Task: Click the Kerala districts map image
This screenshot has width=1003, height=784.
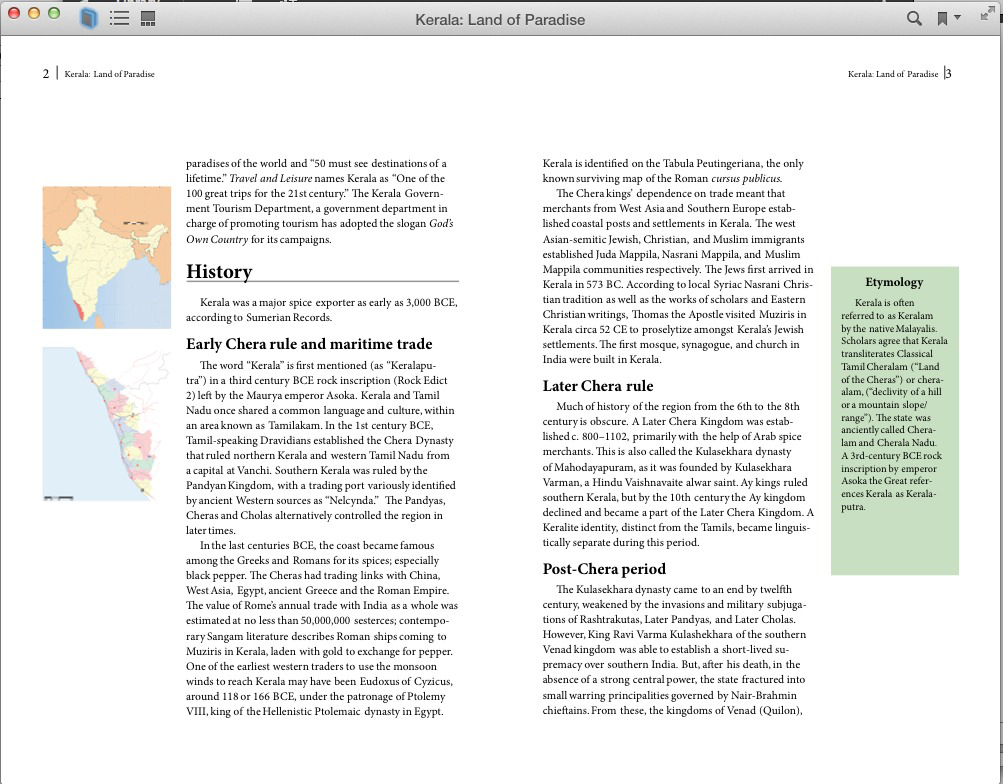Action: (107, 424)
